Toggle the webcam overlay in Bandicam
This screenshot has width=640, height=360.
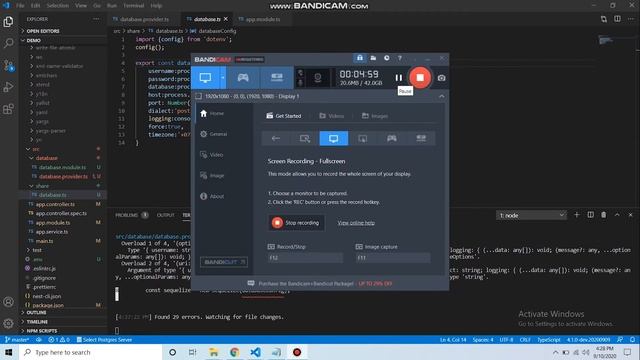coord(318,78)
